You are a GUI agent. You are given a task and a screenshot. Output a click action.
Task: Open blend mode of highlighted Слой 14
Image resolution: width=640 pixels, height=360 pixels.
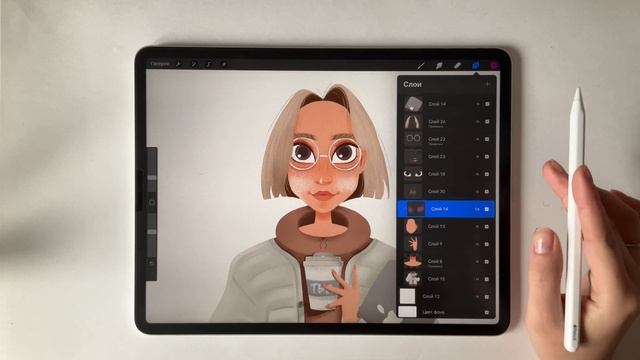(477, 209)
